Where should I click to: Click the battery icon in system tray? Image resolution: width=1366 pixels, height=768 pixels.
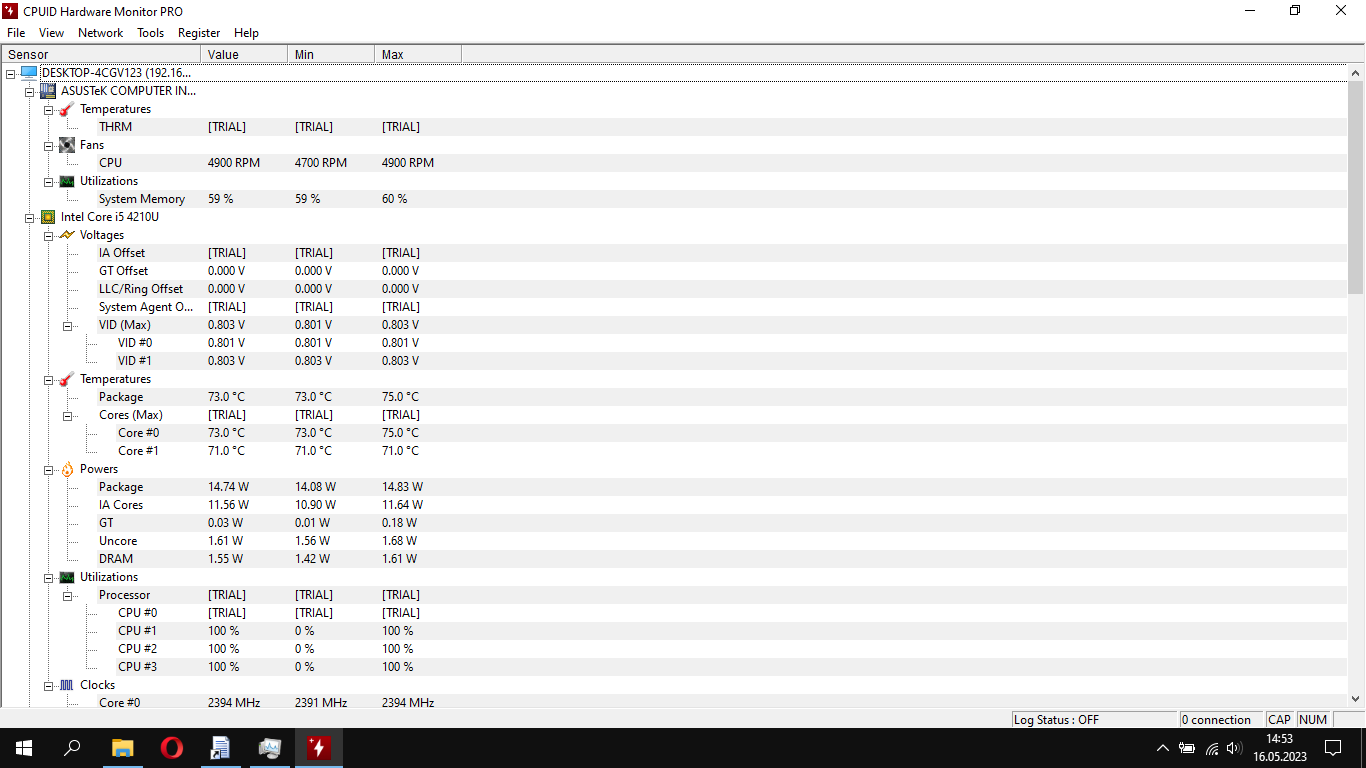pyautogui.click(x=1187, y=748)
